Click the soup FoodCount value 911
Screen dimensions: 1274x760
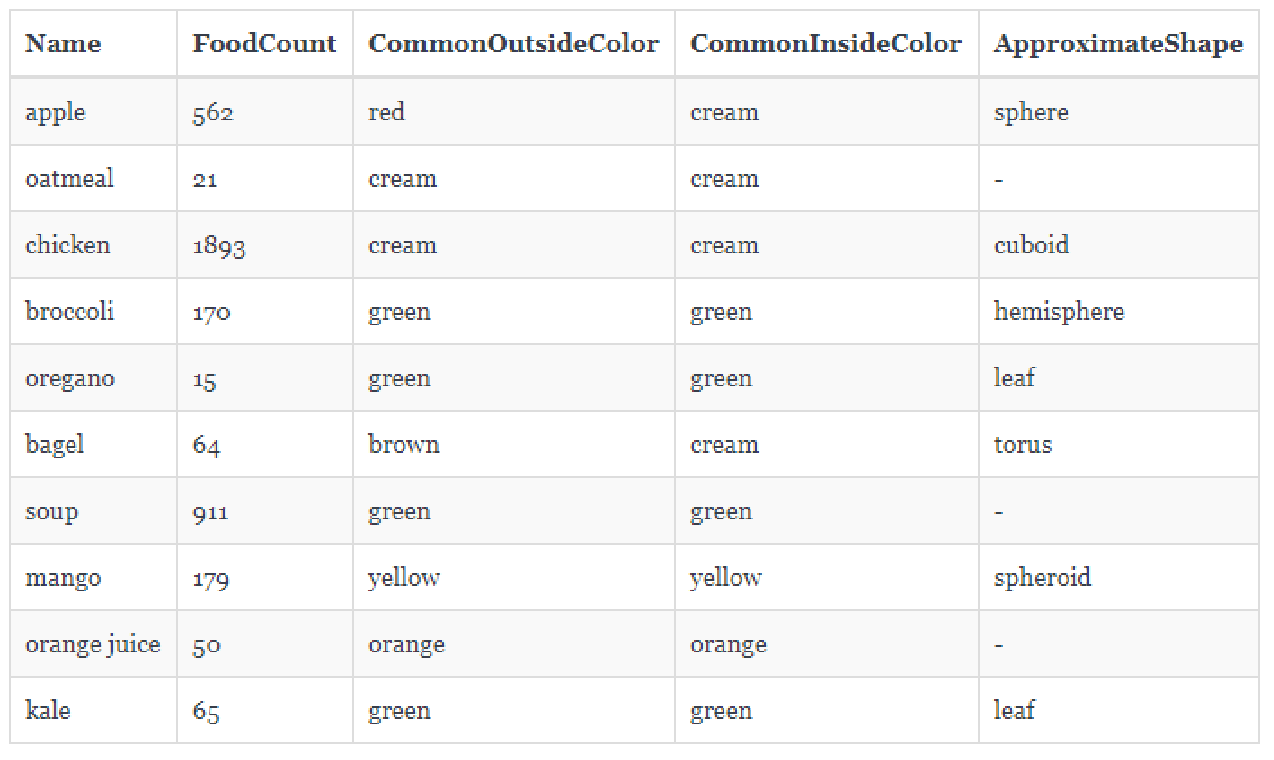click(x=211, y=512)
